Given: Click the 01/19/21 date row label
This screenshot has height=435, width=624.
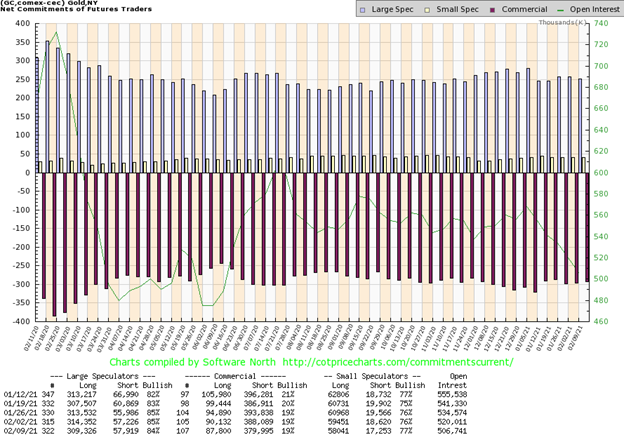Looking at the screenshot, I should (x=20, y=404).
